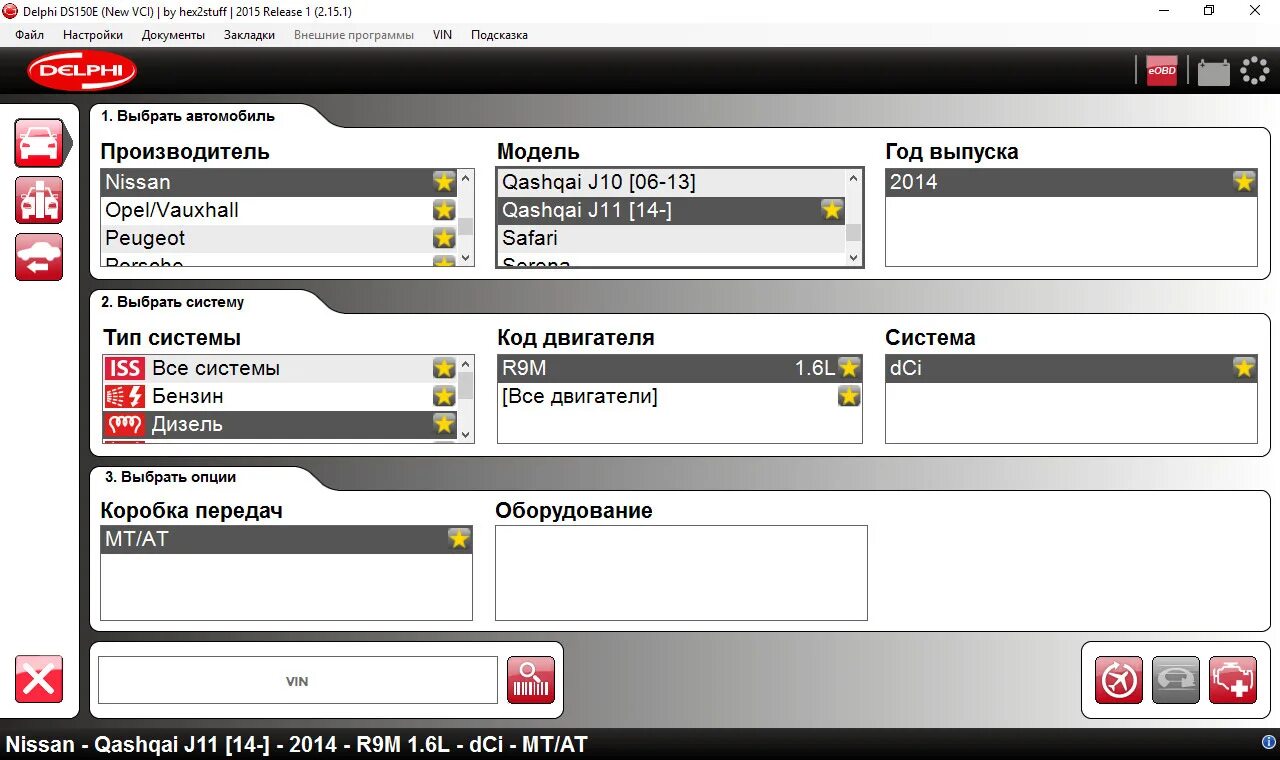Click the glow plug icon beside Дизель
The image size is (1280, 760).
coord(125,424)
